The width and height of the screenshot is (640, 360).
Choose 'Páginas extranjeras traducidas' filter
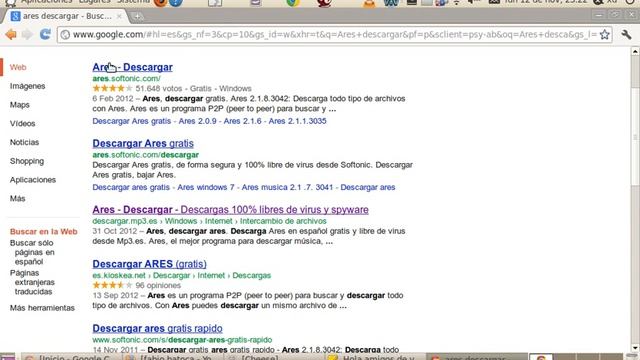(x=32, y=282)
